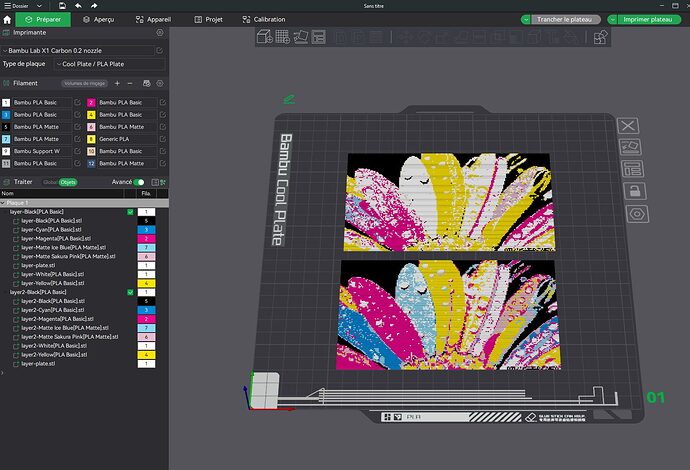Select layer2-White[PLA Basic].stl row
The image size is (690, 470).
point(54,346)
